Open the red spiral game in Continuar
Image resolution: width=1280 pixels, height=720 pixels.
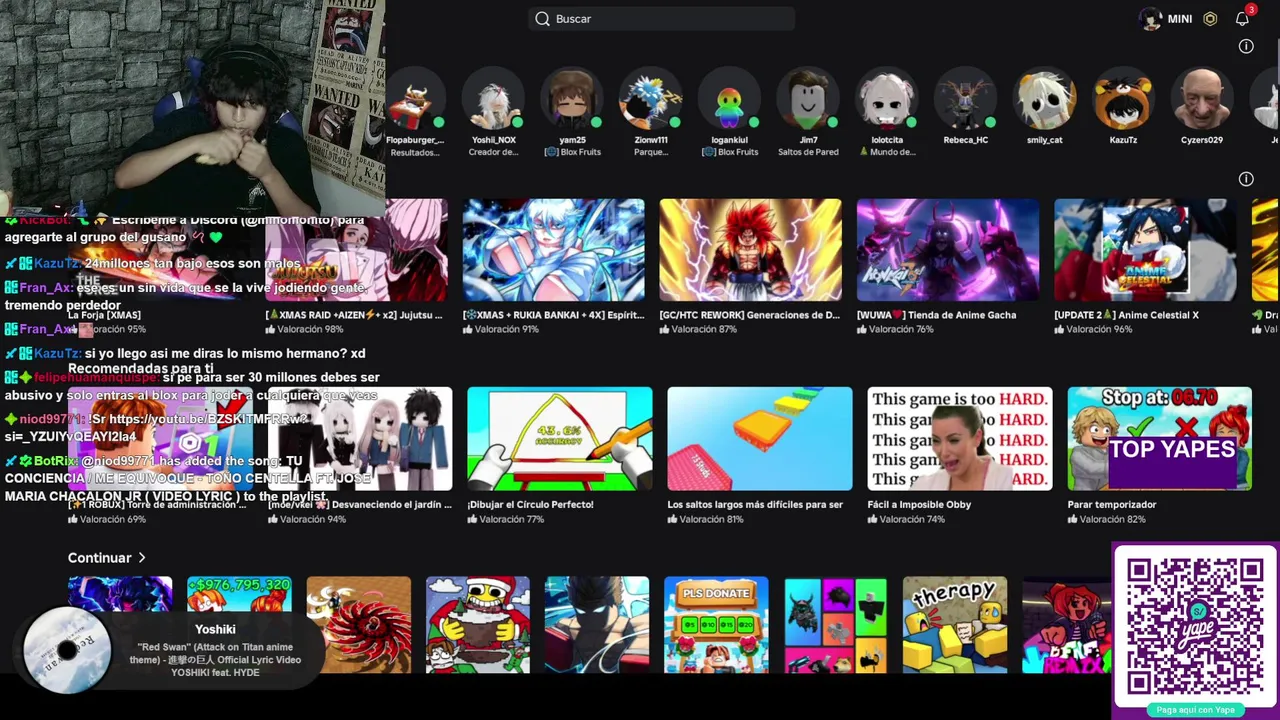tap(358, 625)
